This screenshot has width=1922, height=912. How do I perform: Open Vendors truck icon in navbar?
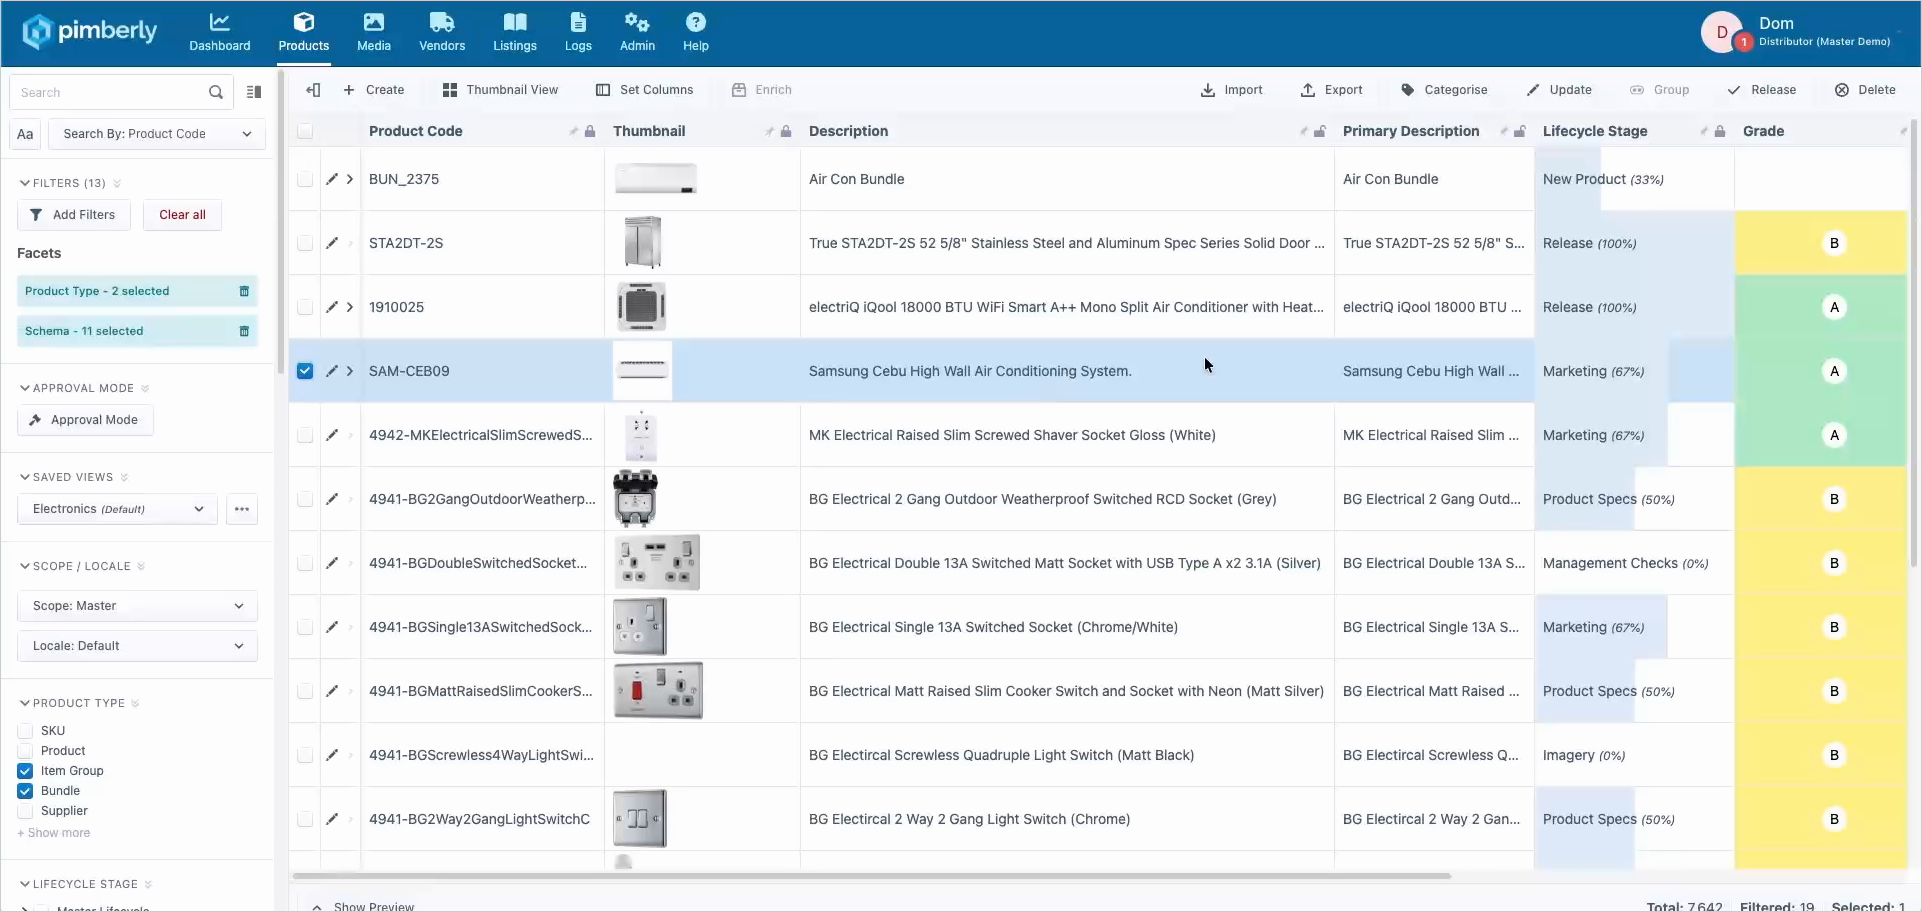coord(442,22)
